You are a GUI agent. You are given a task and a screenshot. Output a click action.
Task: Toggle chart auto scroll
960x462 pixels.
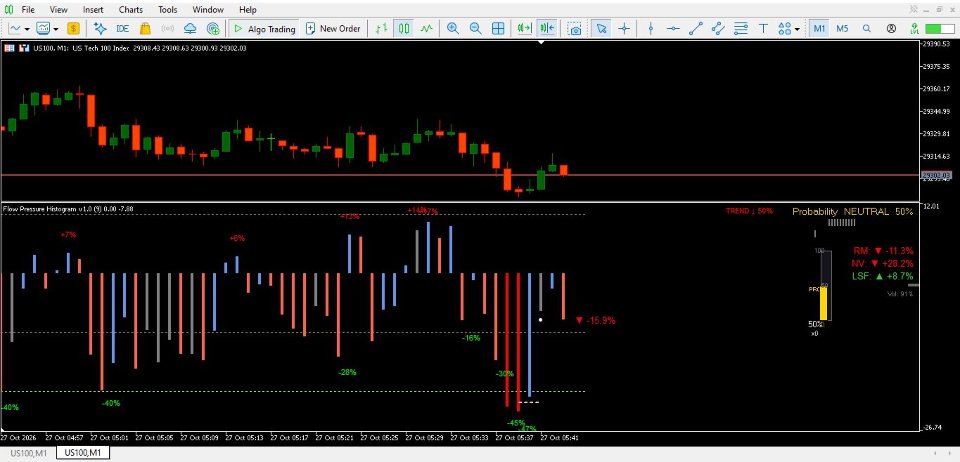pos(524,28)
